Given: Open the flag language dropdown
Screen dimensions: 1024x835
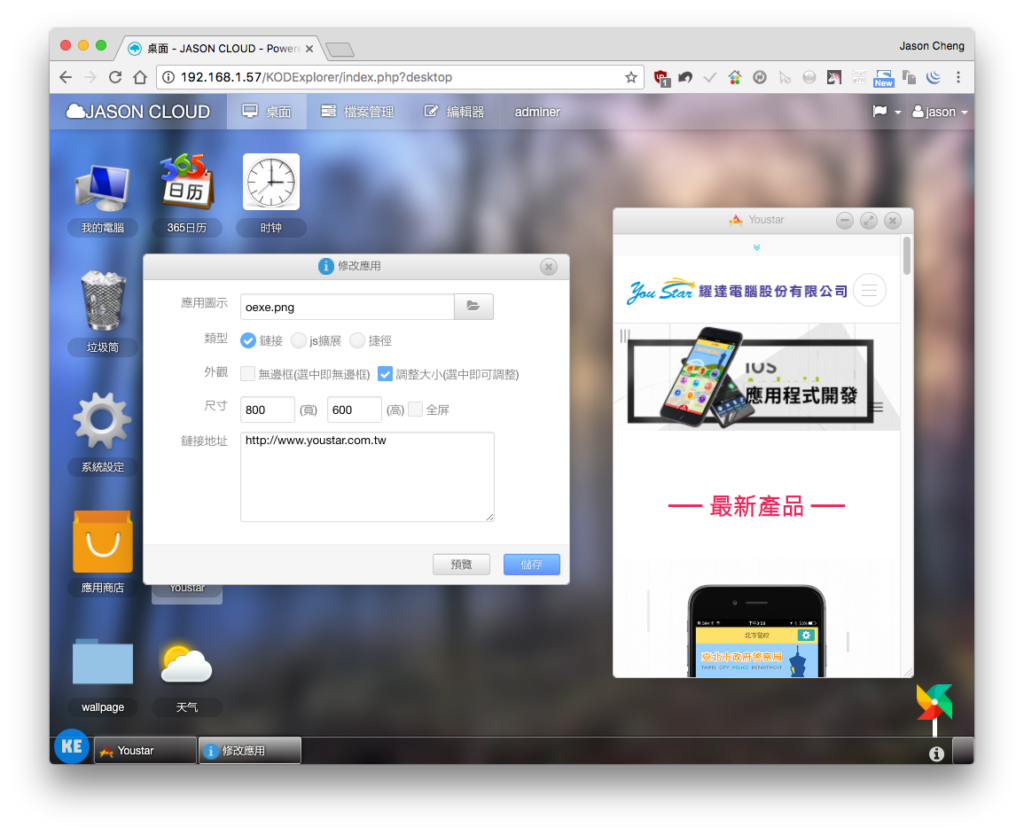Looking at the screenshot, I should pyautogui.click(x=887, y=112).
